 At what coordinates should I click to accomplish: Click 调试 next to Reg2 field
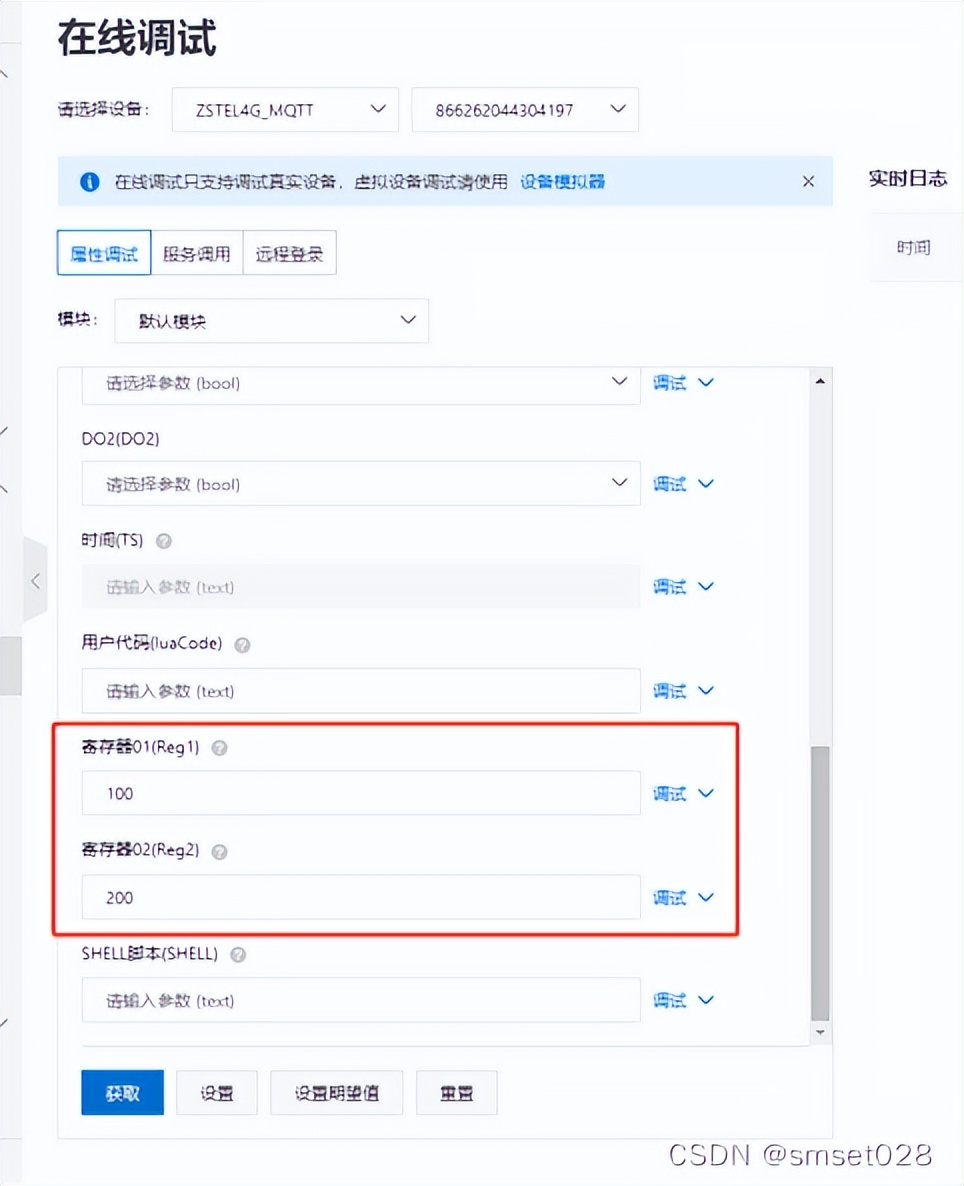click(x=669, y=898)
